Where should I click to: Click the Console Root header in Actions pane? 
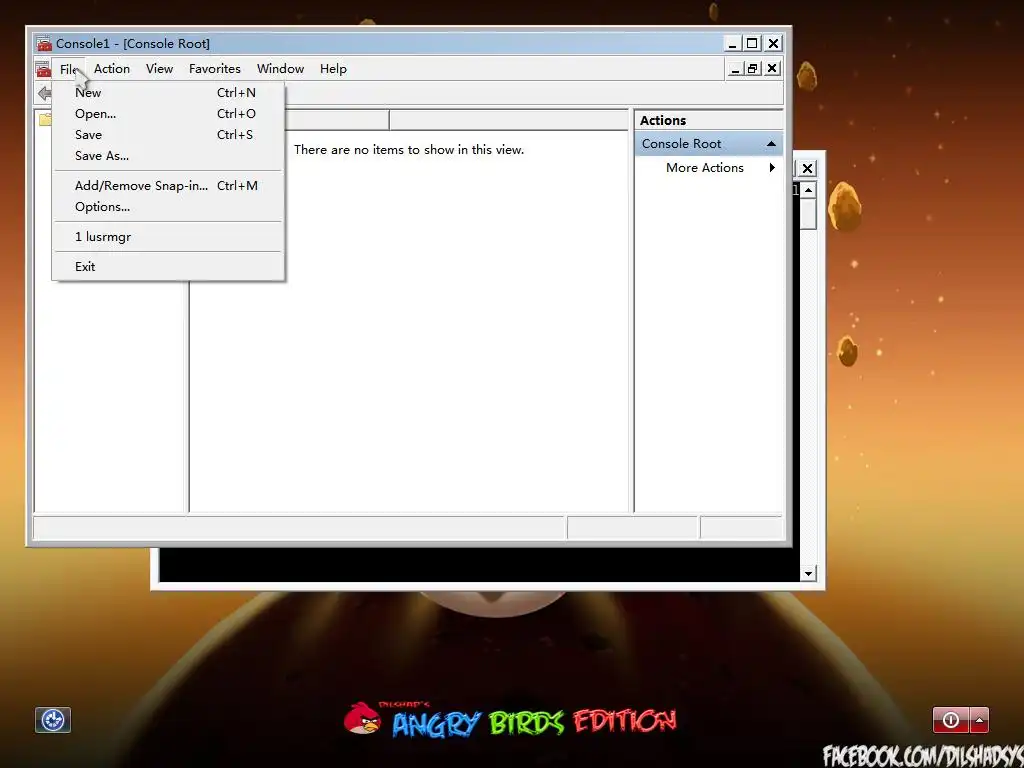click(709, 144)
